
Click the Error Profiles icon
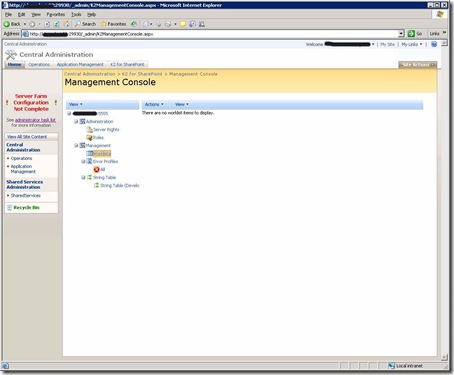(89, 161)
